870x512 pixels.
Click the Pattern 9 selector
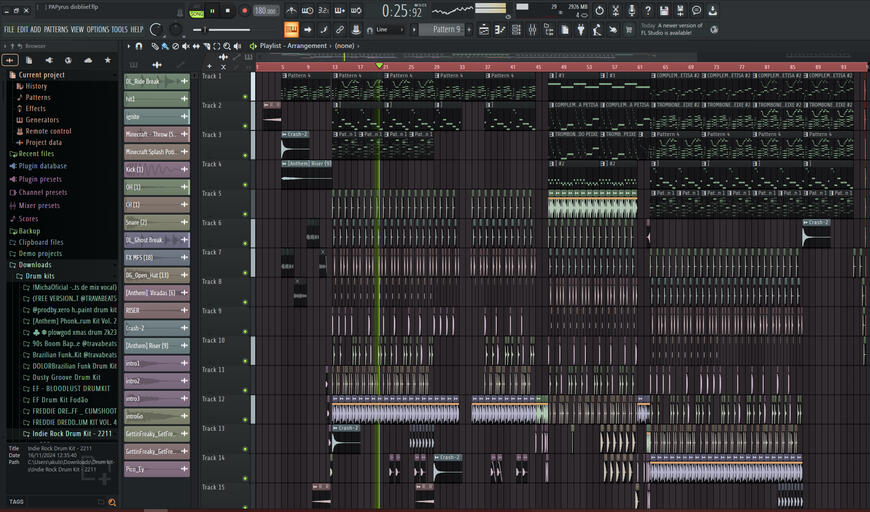(x=442, y=29)
